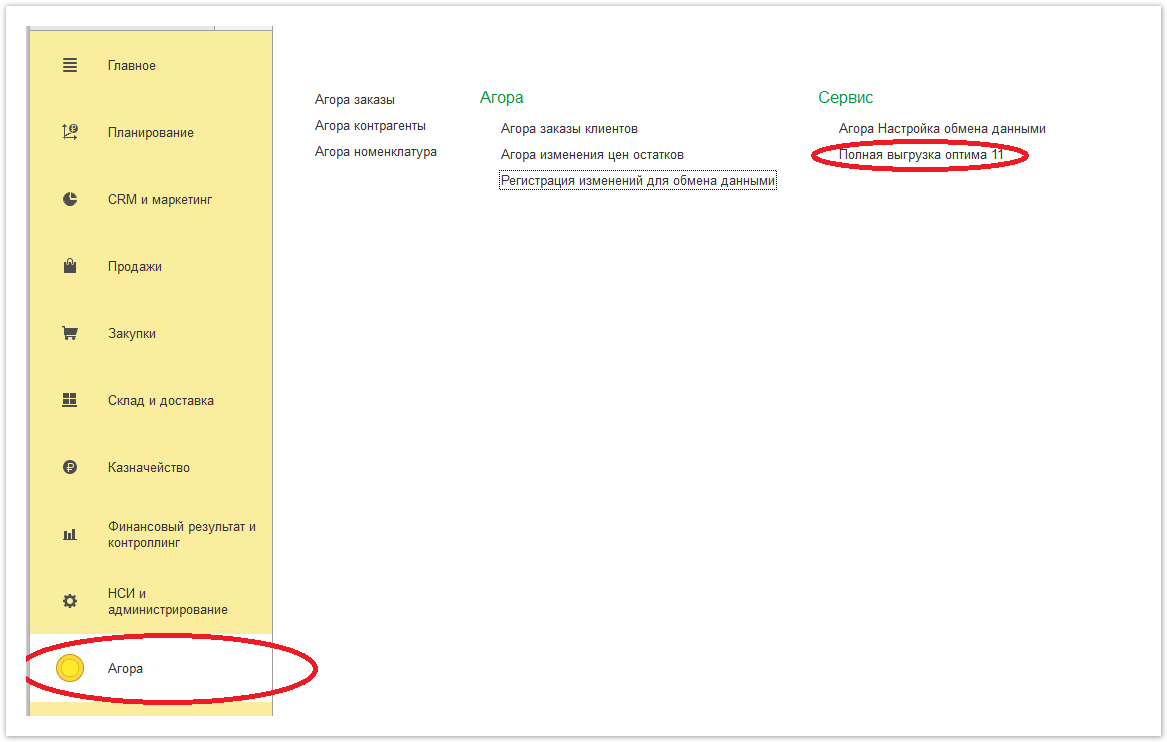Open Финансовый результат и контроллинг section
The image size is (1167, 742).
tap(182, 534)
